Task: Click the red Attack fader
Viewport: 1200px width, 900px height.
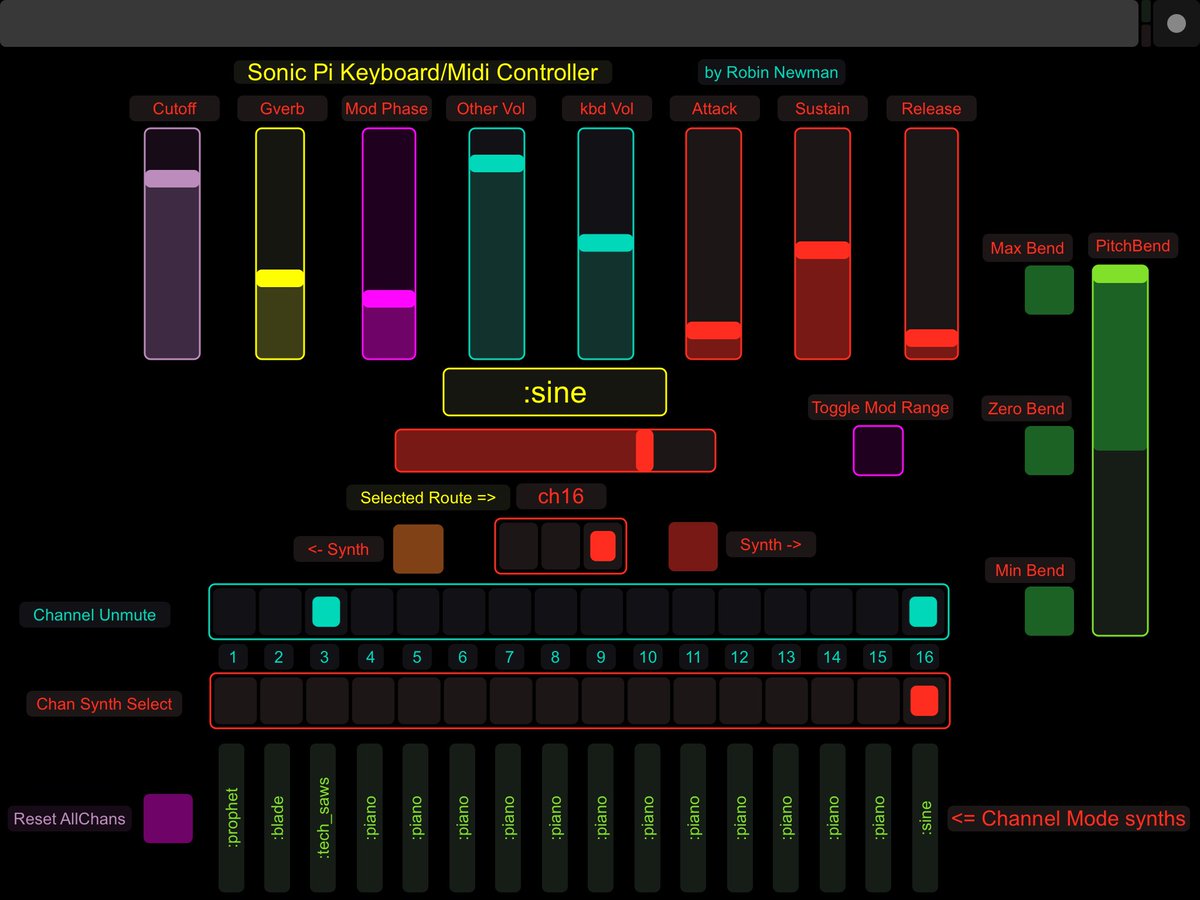Action: [714, 244]
